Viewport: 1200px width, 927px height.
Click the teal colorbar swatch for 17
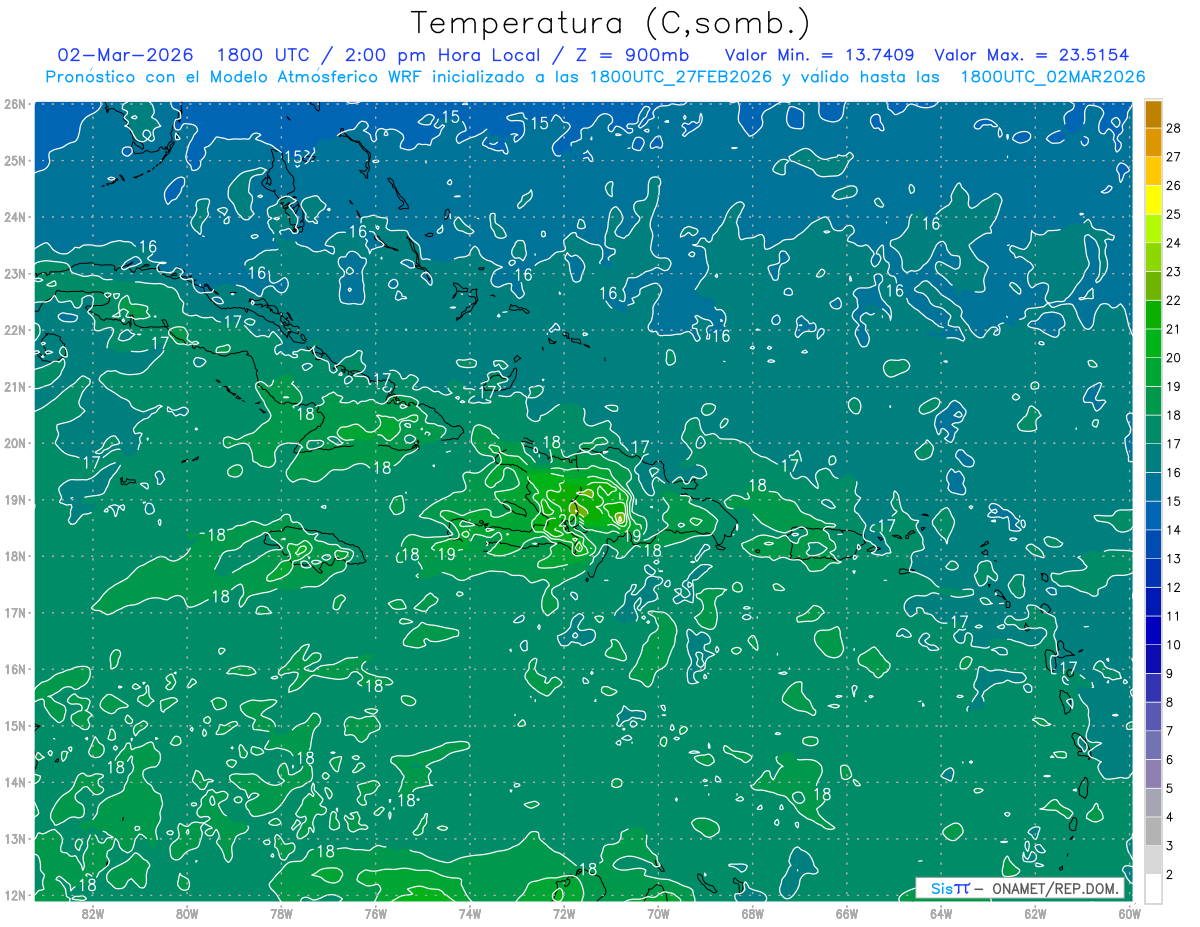coord(1153,430)
